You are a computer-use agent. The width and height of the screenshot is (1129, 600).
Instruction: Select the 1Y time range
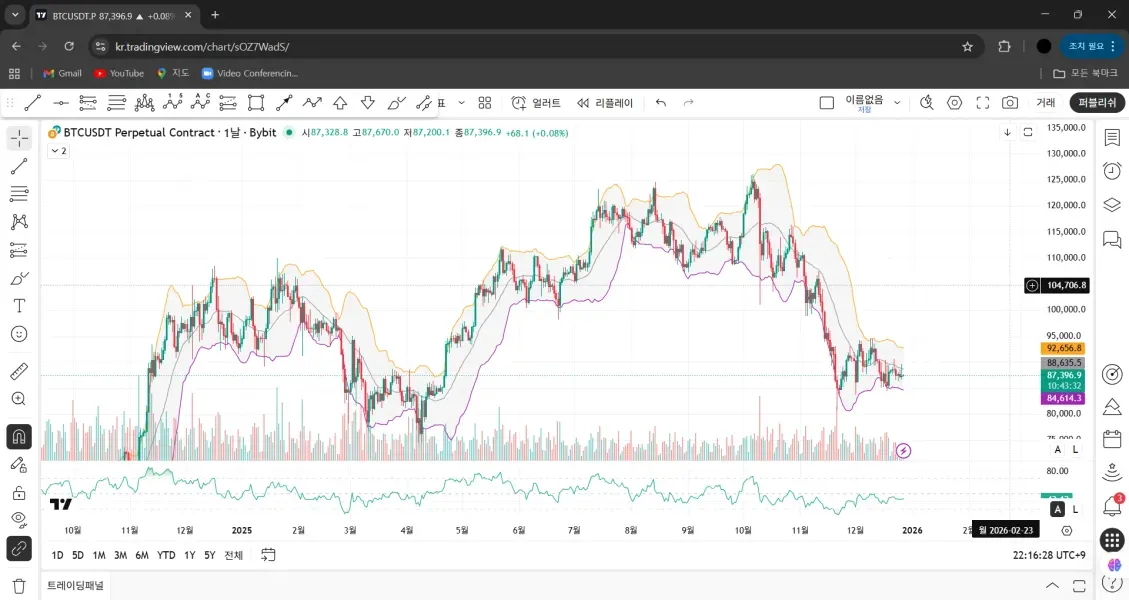pyautogui.click(x=189, y=555)
